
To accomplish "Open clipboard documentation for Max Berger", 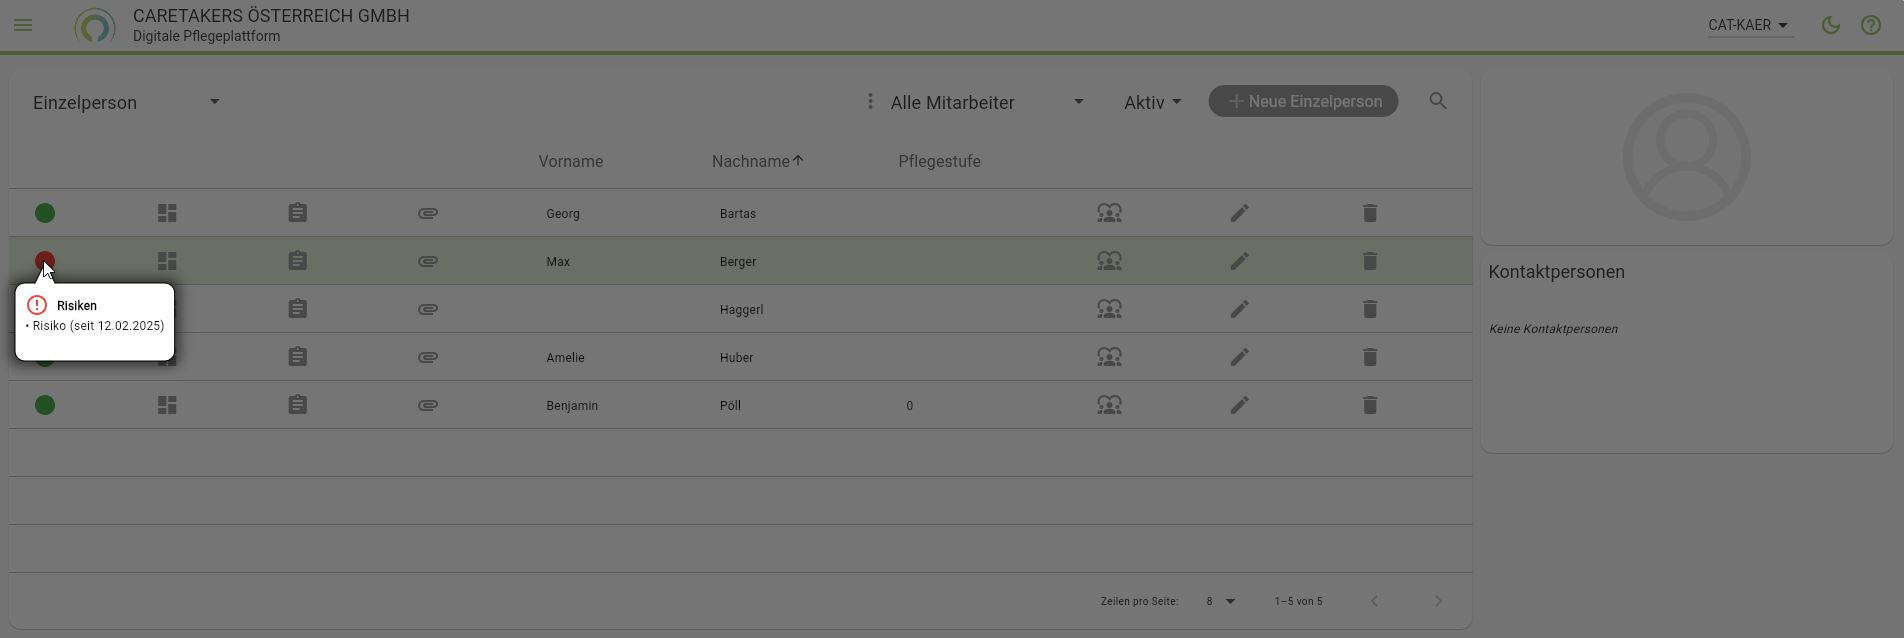I will (297, 261).
